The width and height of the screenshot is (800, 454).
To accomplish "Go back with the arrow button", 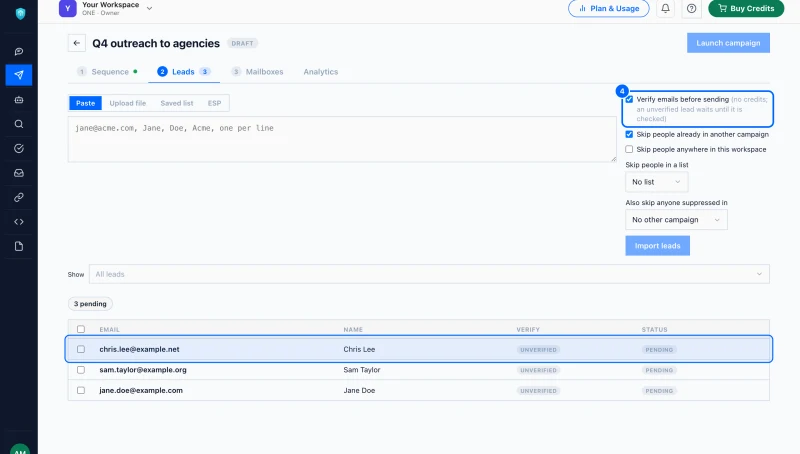I will (77, 43).
